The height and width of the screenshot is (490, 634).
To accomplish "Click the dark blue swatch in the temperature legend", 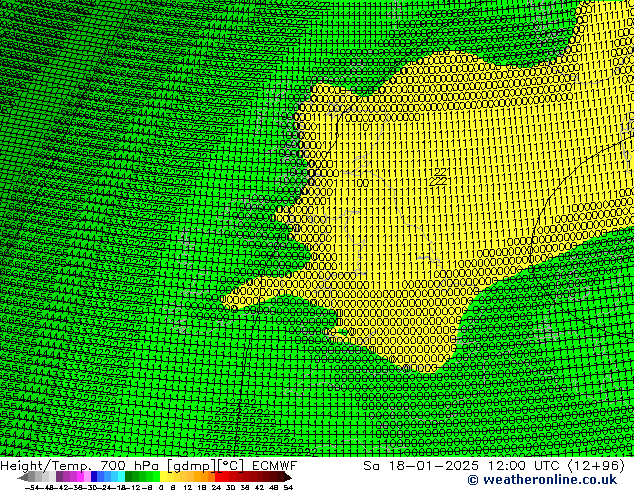I will click(x=94, y=477).
